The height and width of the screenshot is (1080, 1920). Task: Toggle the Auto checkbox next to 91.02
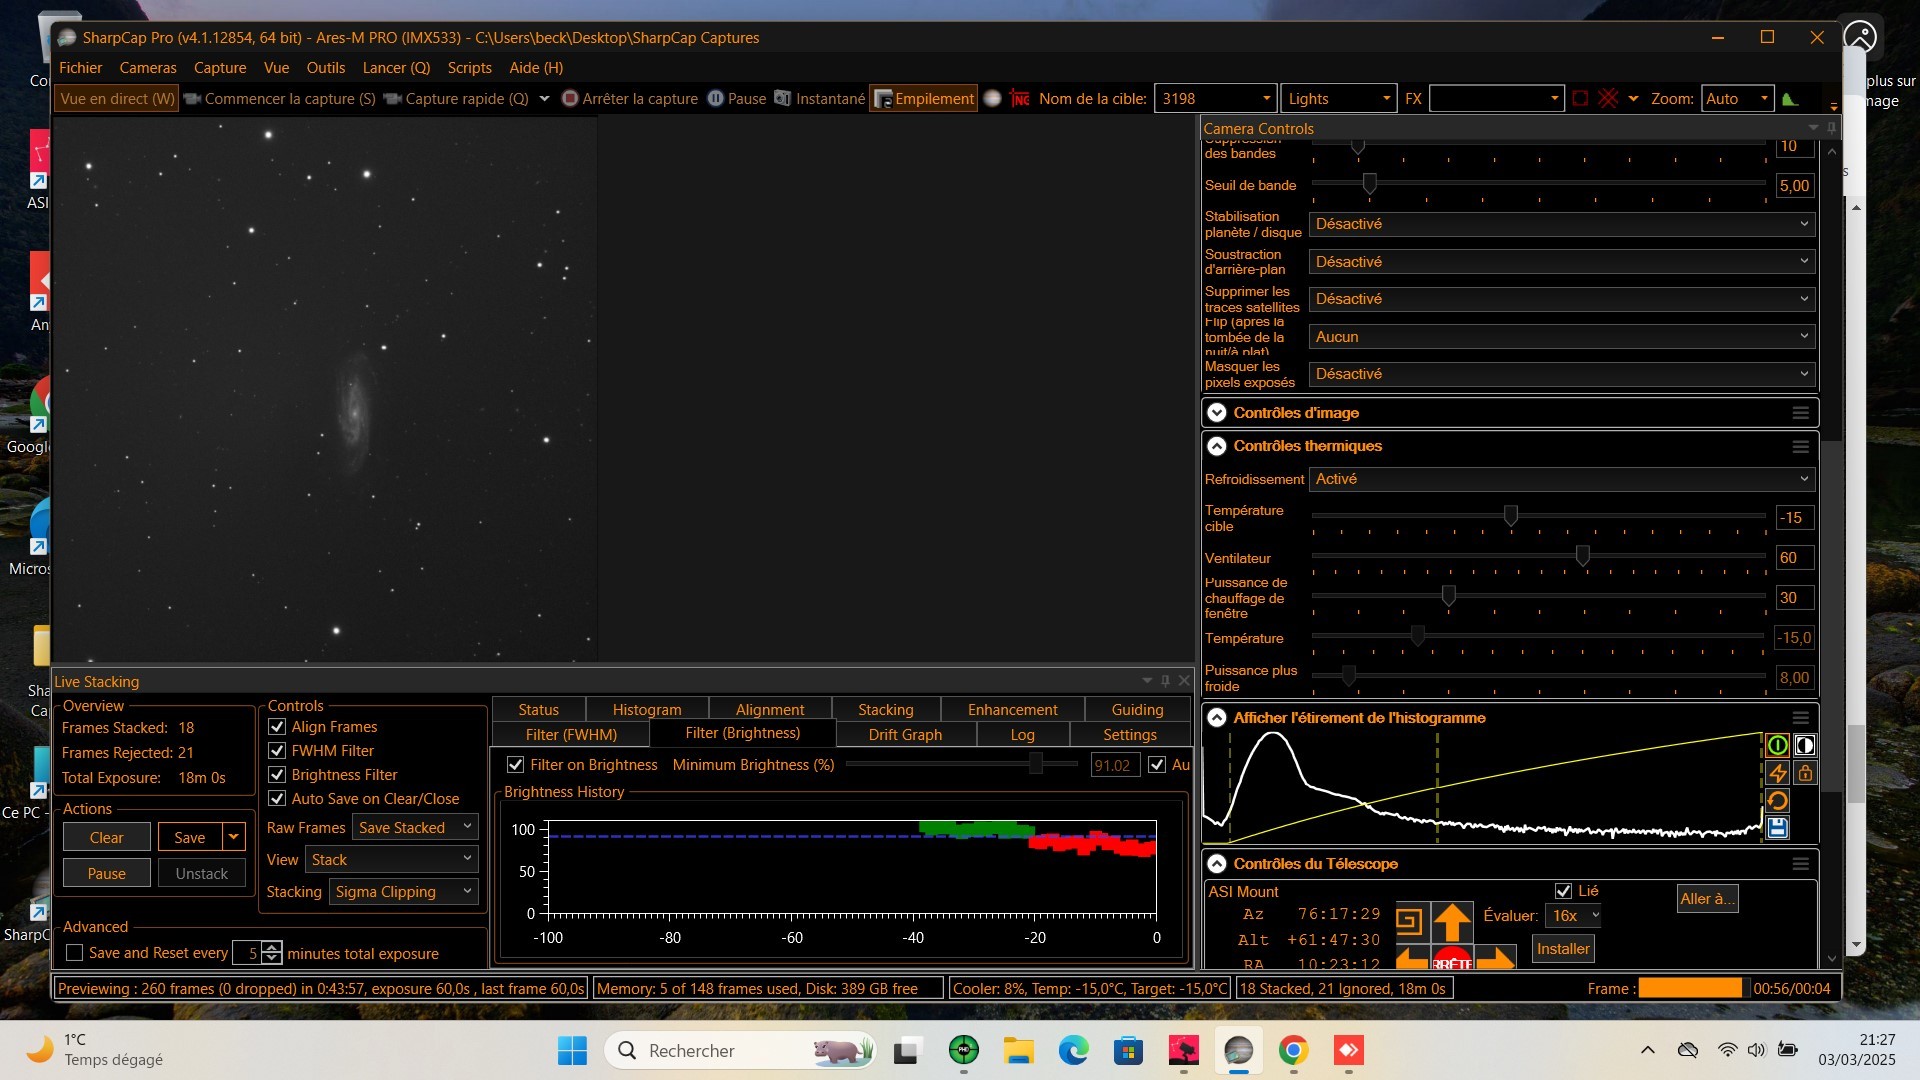pyautogui.click(x=1157, y=764)
